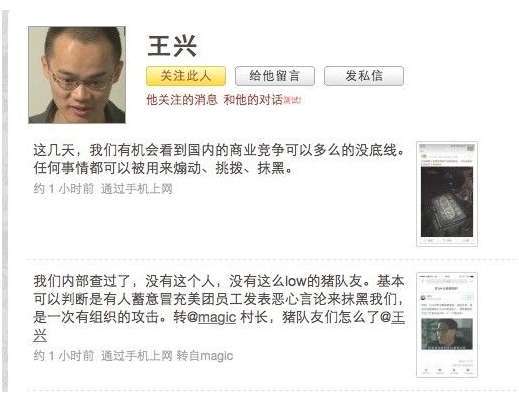Open the 和他的对话 link
Screen dimensions: 519x412
point(253,100)
